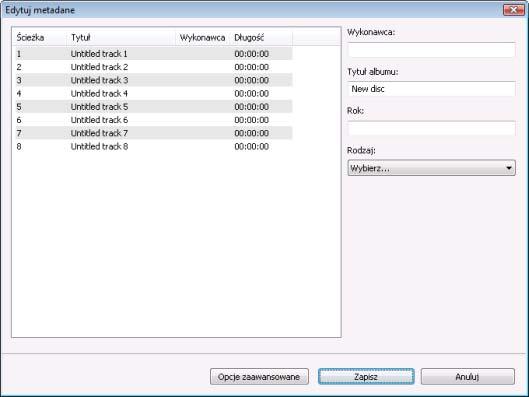
Task: Open Opcje zaawansowane
Action: [259, 376]
